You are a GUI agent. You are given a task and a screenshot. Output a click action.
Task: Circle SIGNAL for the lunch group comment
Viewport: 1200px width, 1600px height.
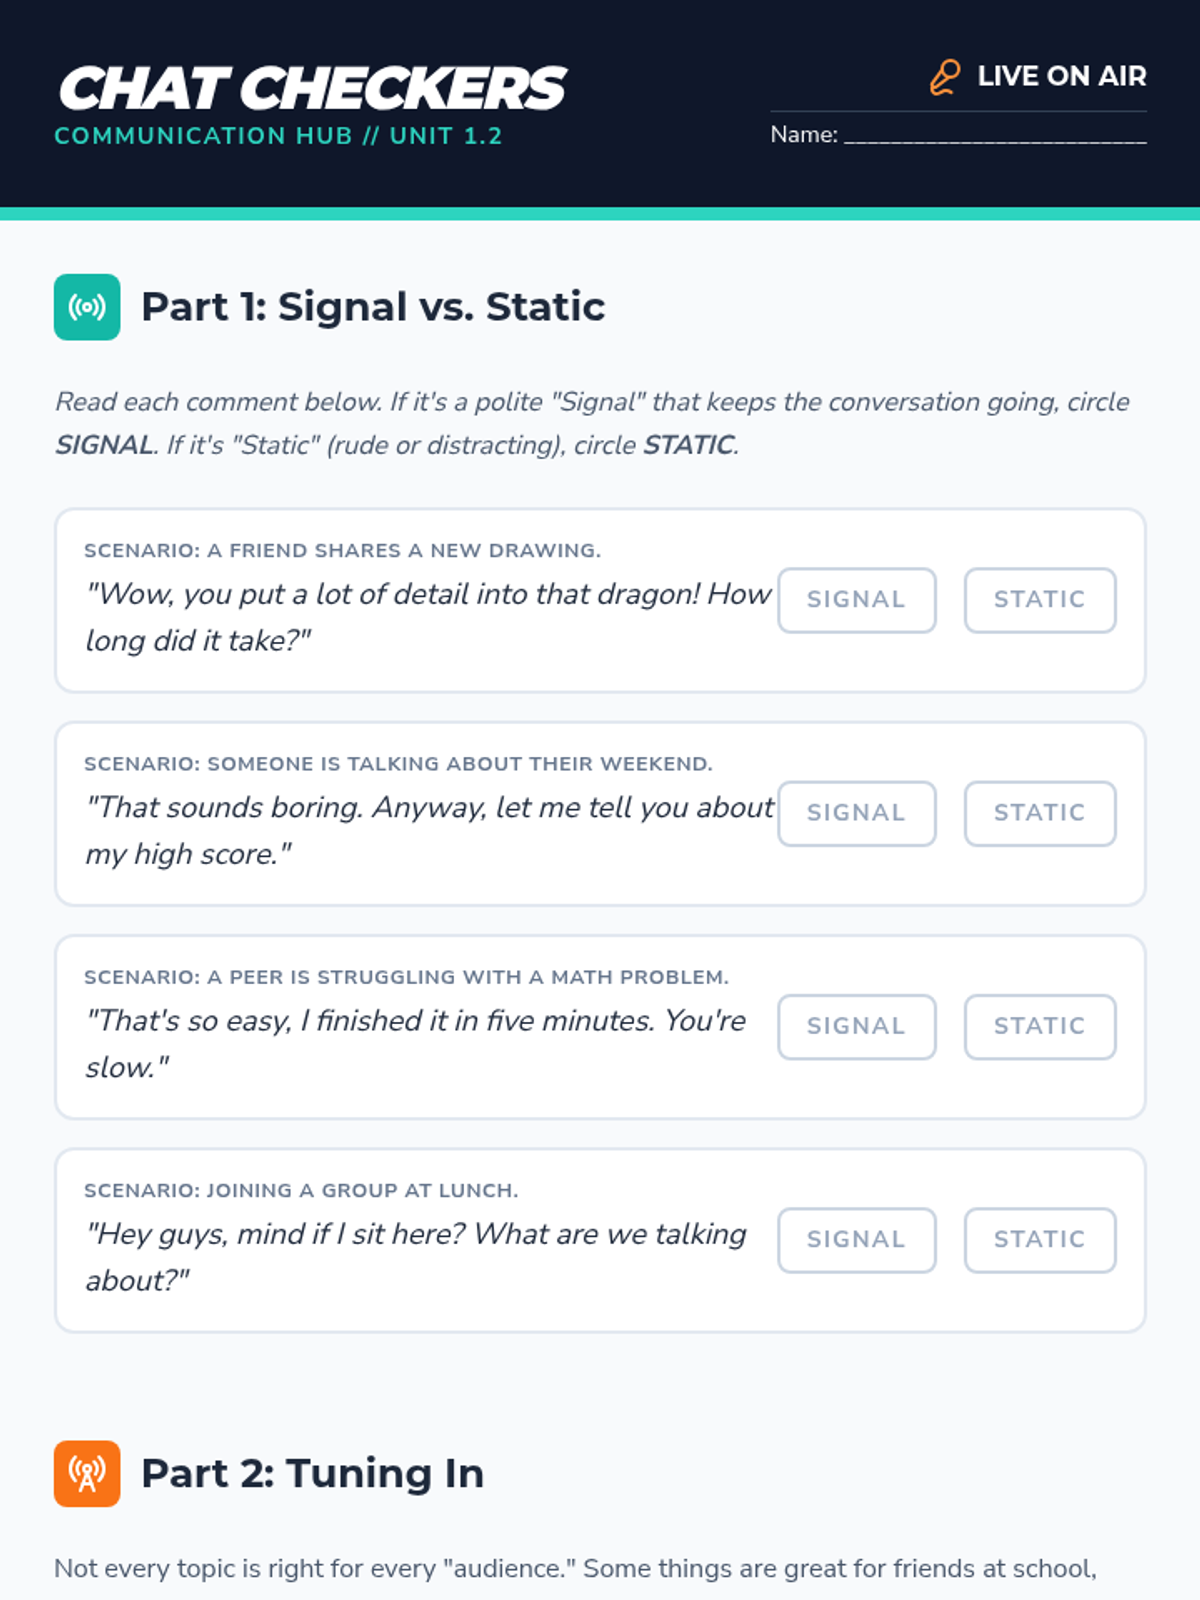[856, 1240]
